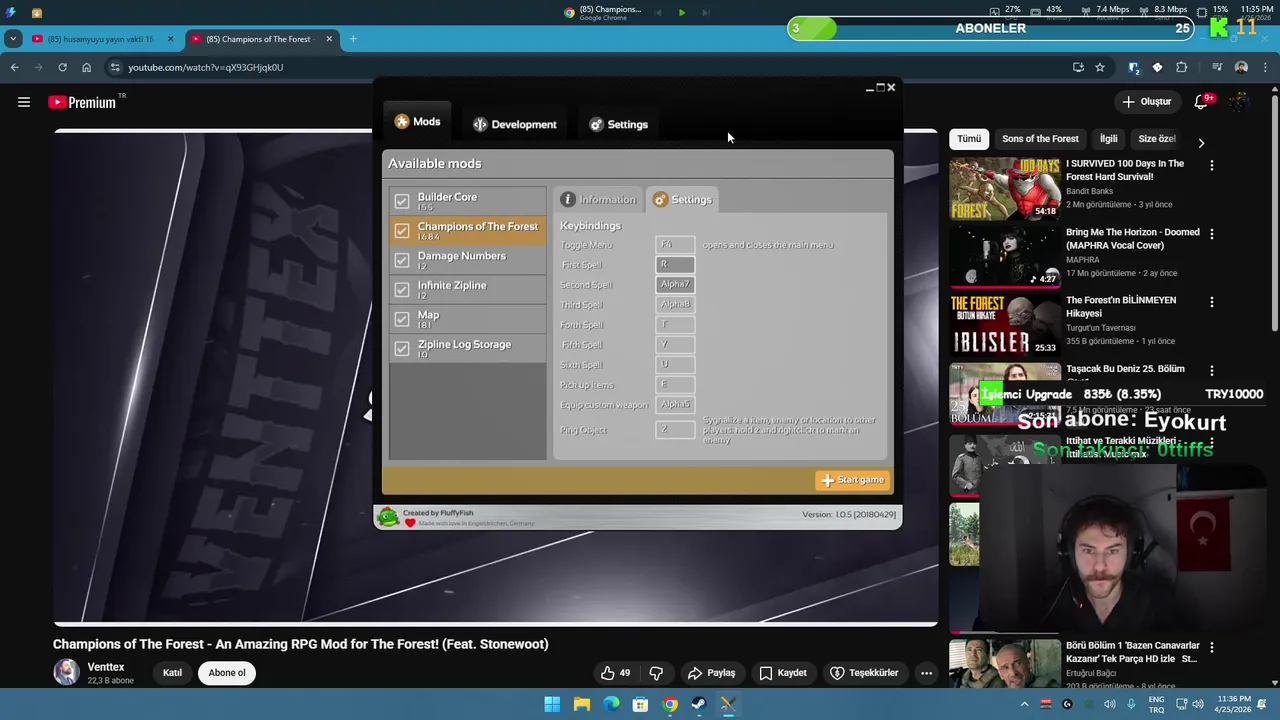This screenshot has width=1280, height=720.
Task: Open Steam from the taskbar
Action: pos(699,704)
